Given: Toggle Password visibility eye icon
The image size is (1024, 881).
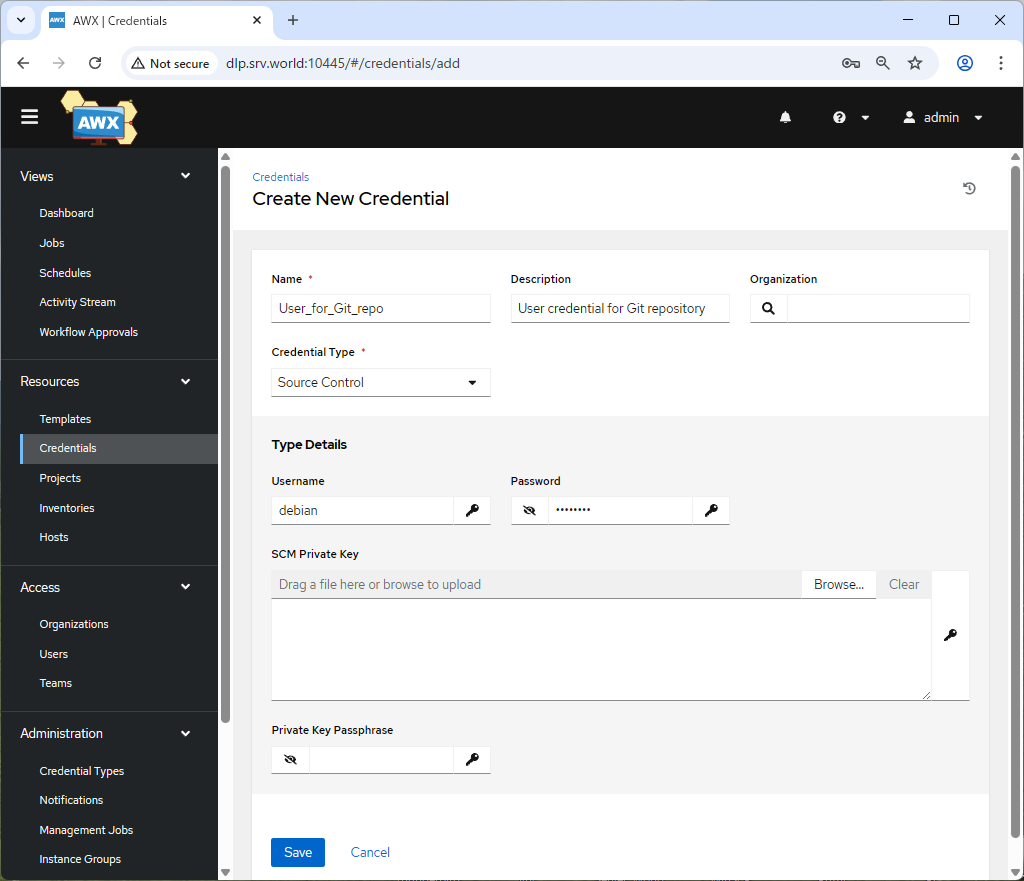Looking at the screenshot, I should point(530,510).
